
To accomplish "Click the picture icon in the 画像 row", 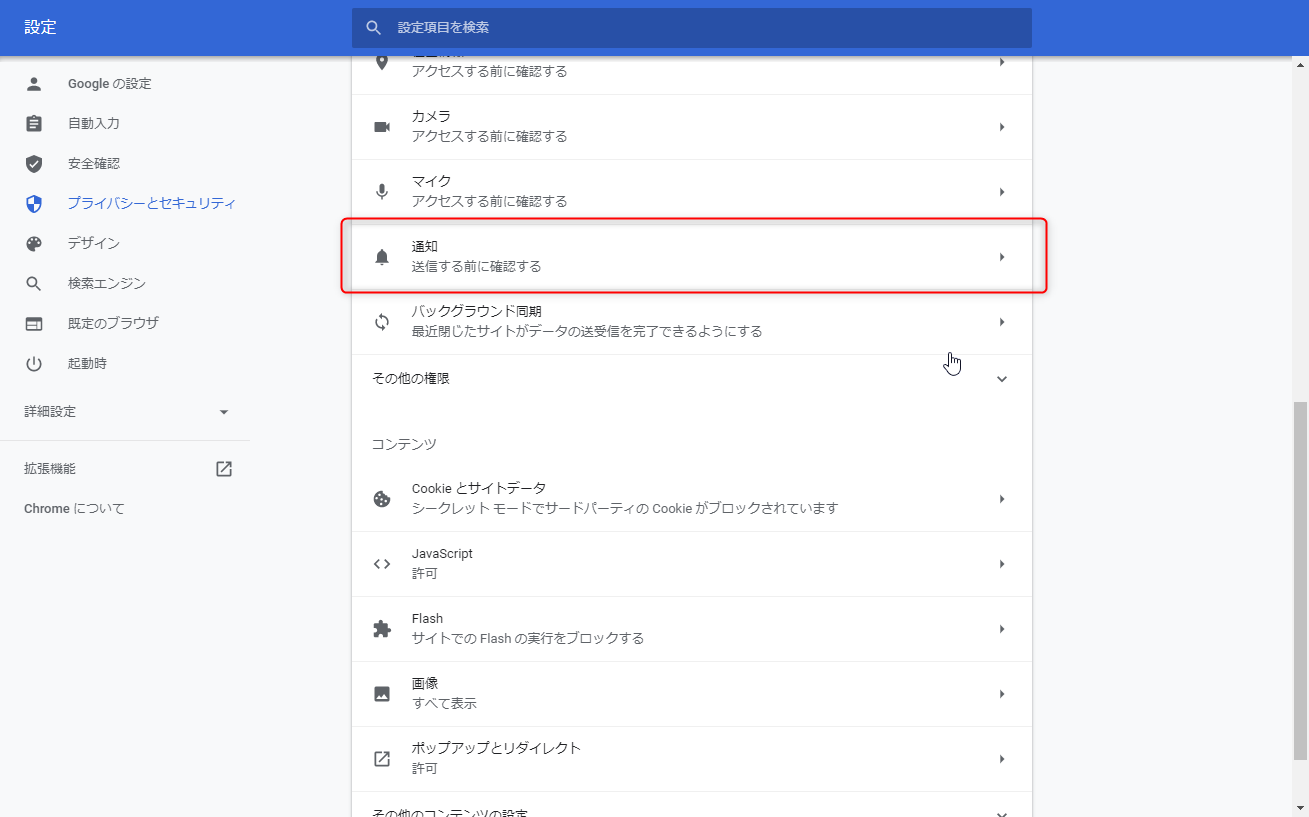I will click(382, 694).
